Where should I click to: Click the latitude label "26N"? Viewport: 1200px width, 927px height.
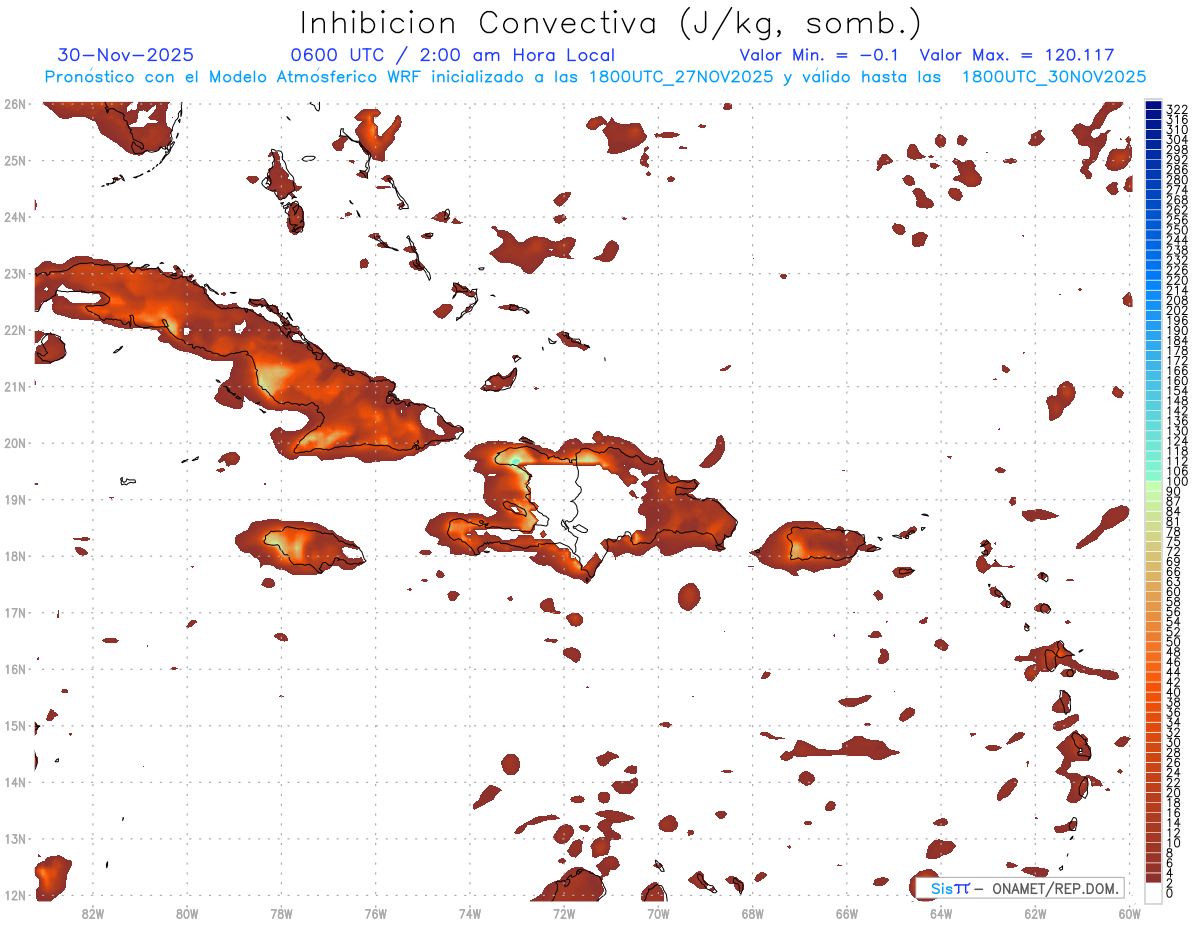pyautogui.click(x=14, y=104)
